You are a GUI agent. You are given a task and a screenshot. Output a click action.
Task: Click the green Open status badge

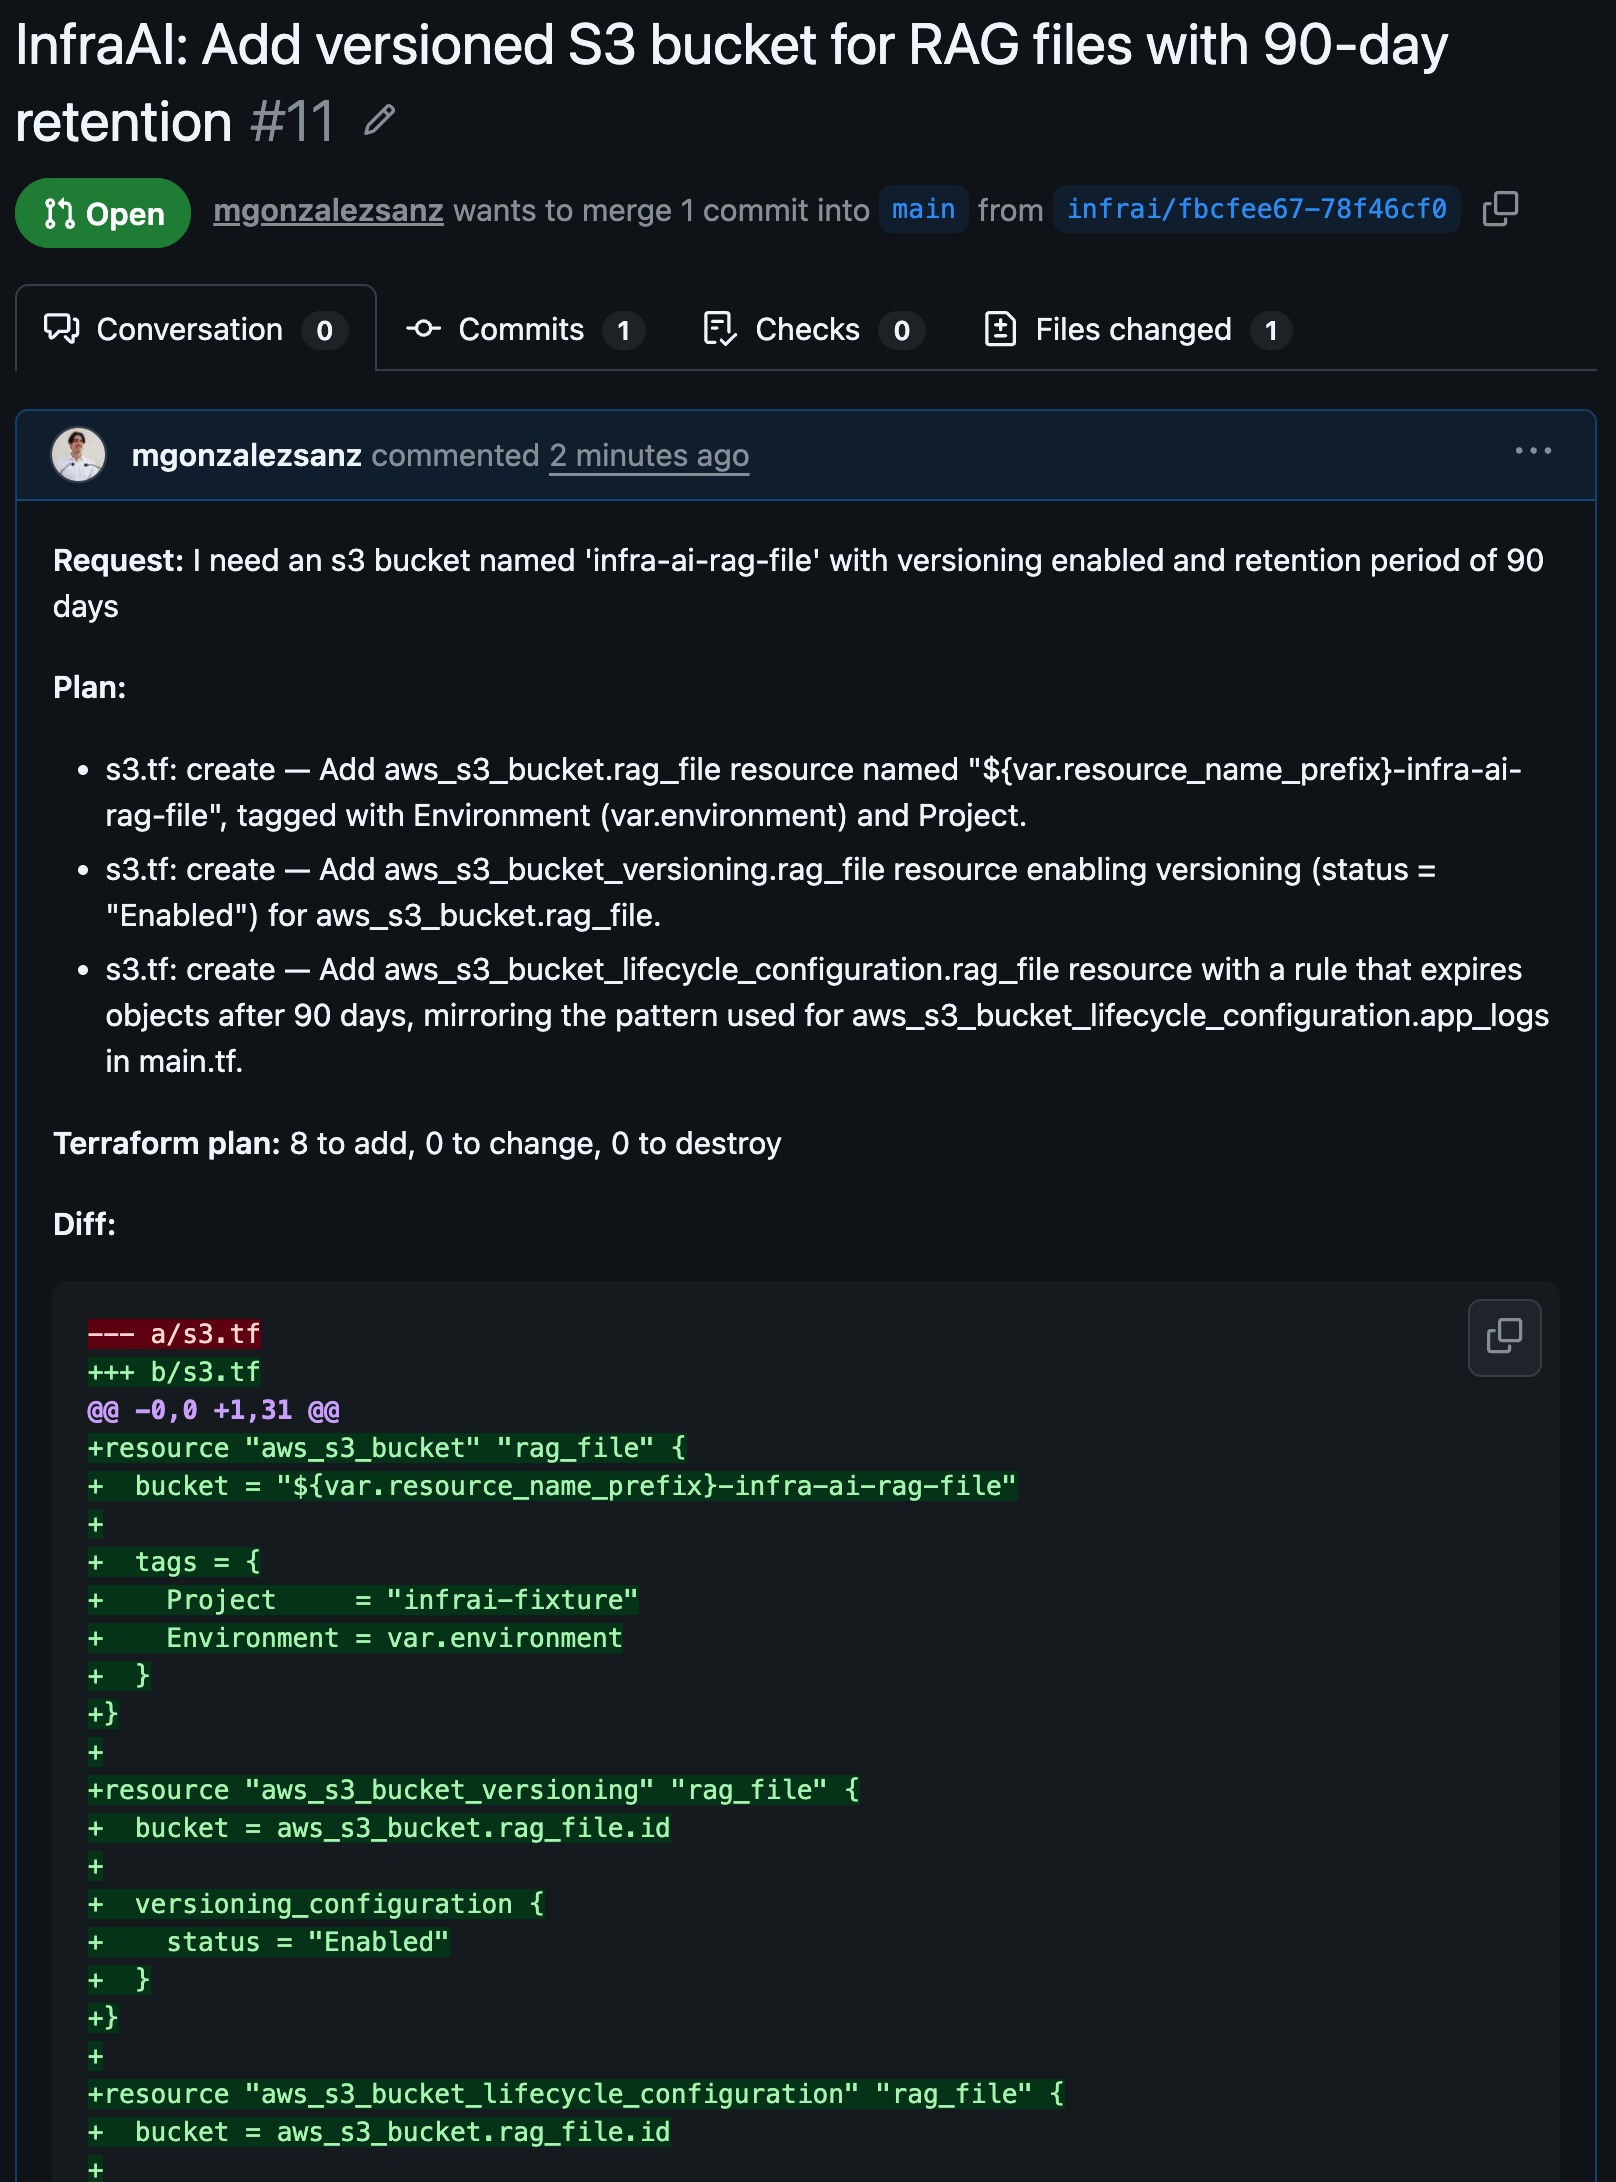tap(103, 213)
